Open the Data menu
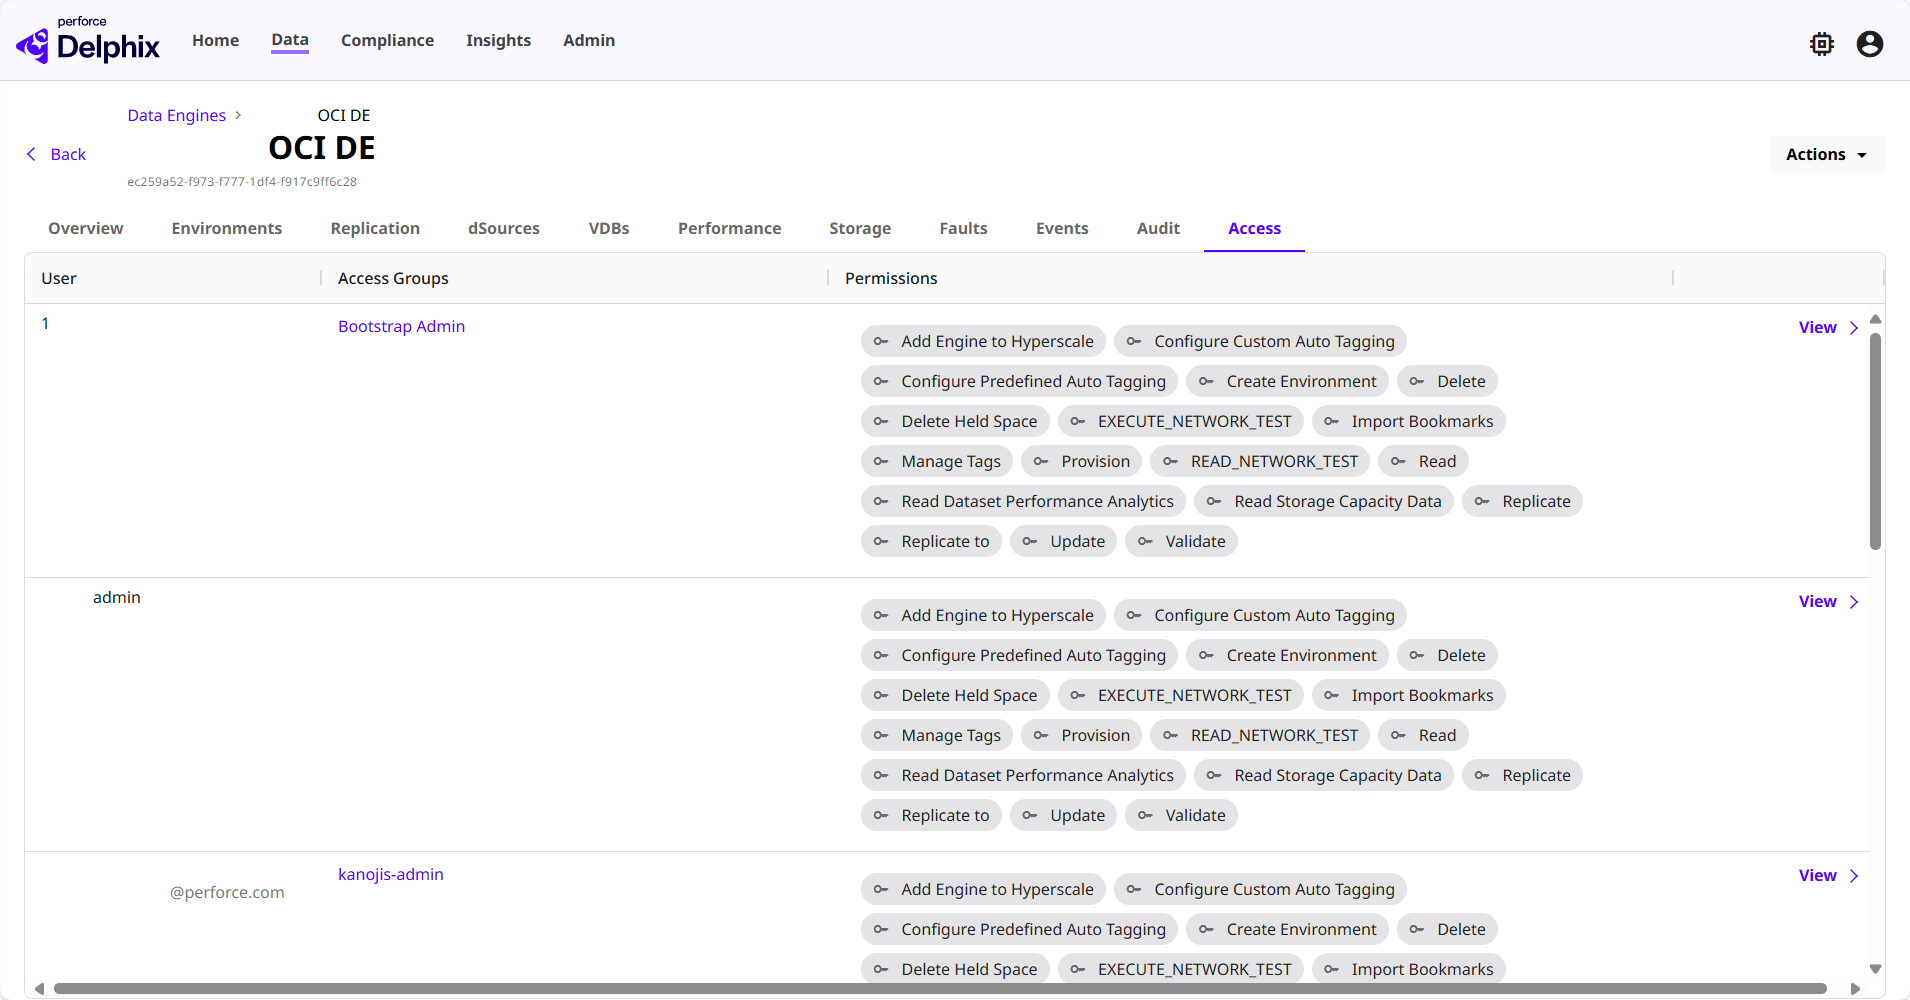The width and height of the screenshot is (1910, 1000). pos(290,40)
